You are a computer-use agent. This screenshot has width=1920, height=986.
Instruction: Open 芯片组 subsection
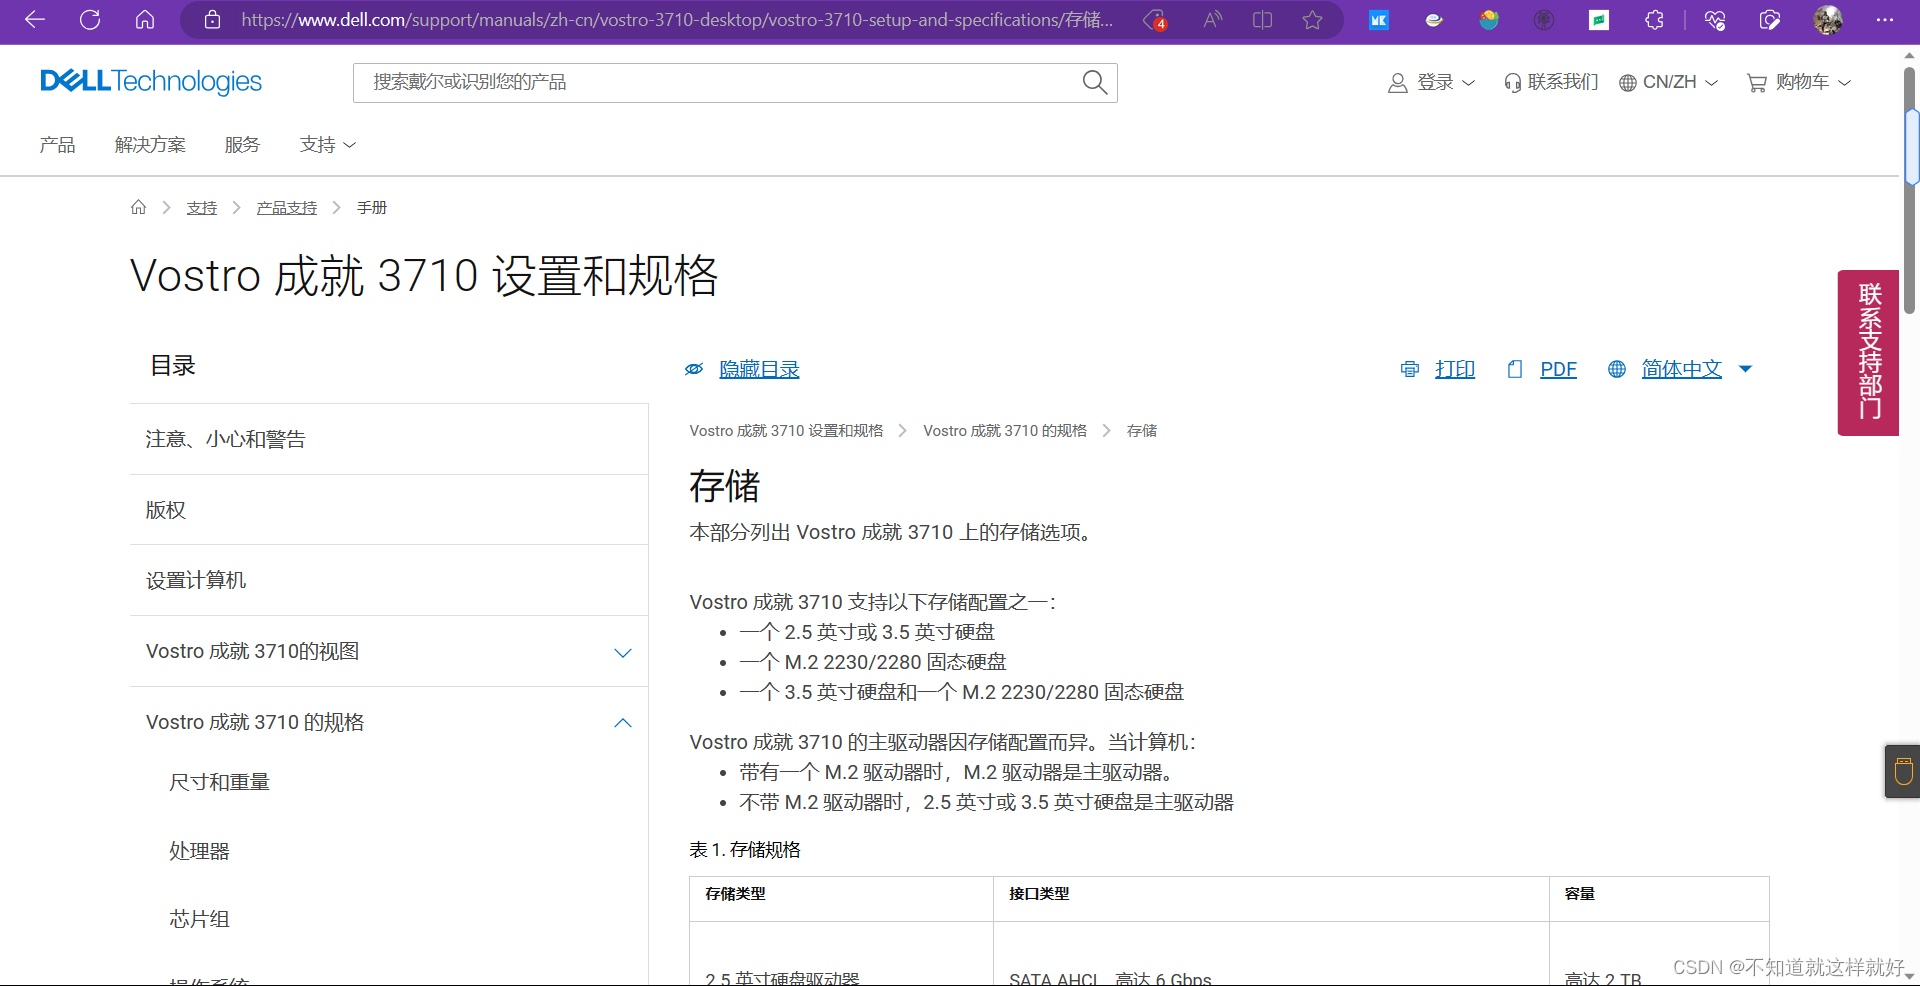click(x=200, y=919)
